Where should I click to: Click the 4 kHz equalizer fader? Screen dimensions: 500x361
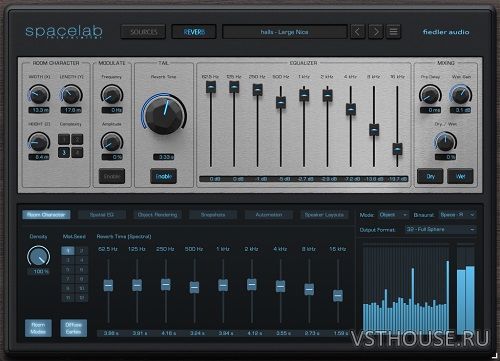point(351,109)
